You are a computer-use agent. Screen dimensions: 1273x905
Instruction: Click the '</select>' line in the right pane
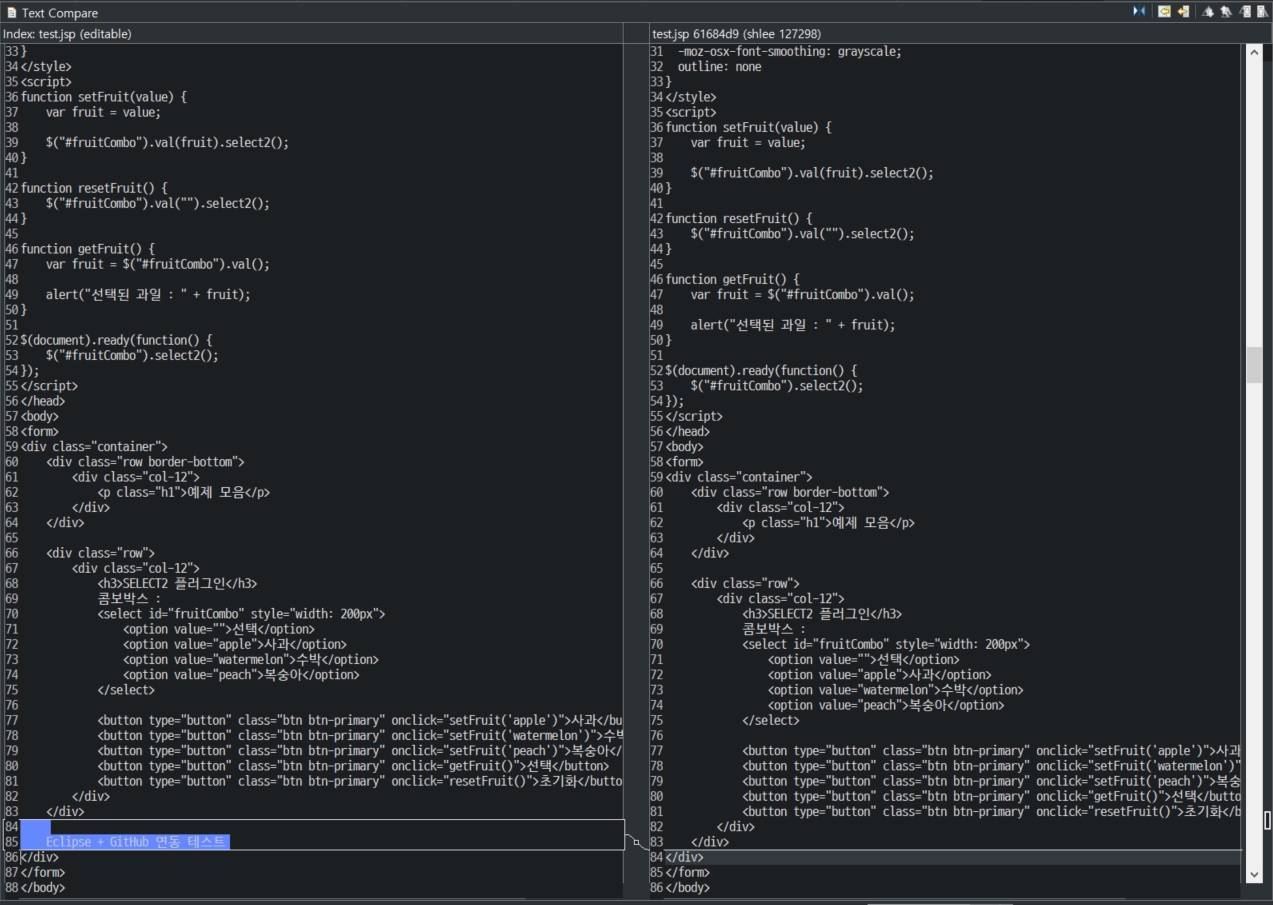(771, 720)
